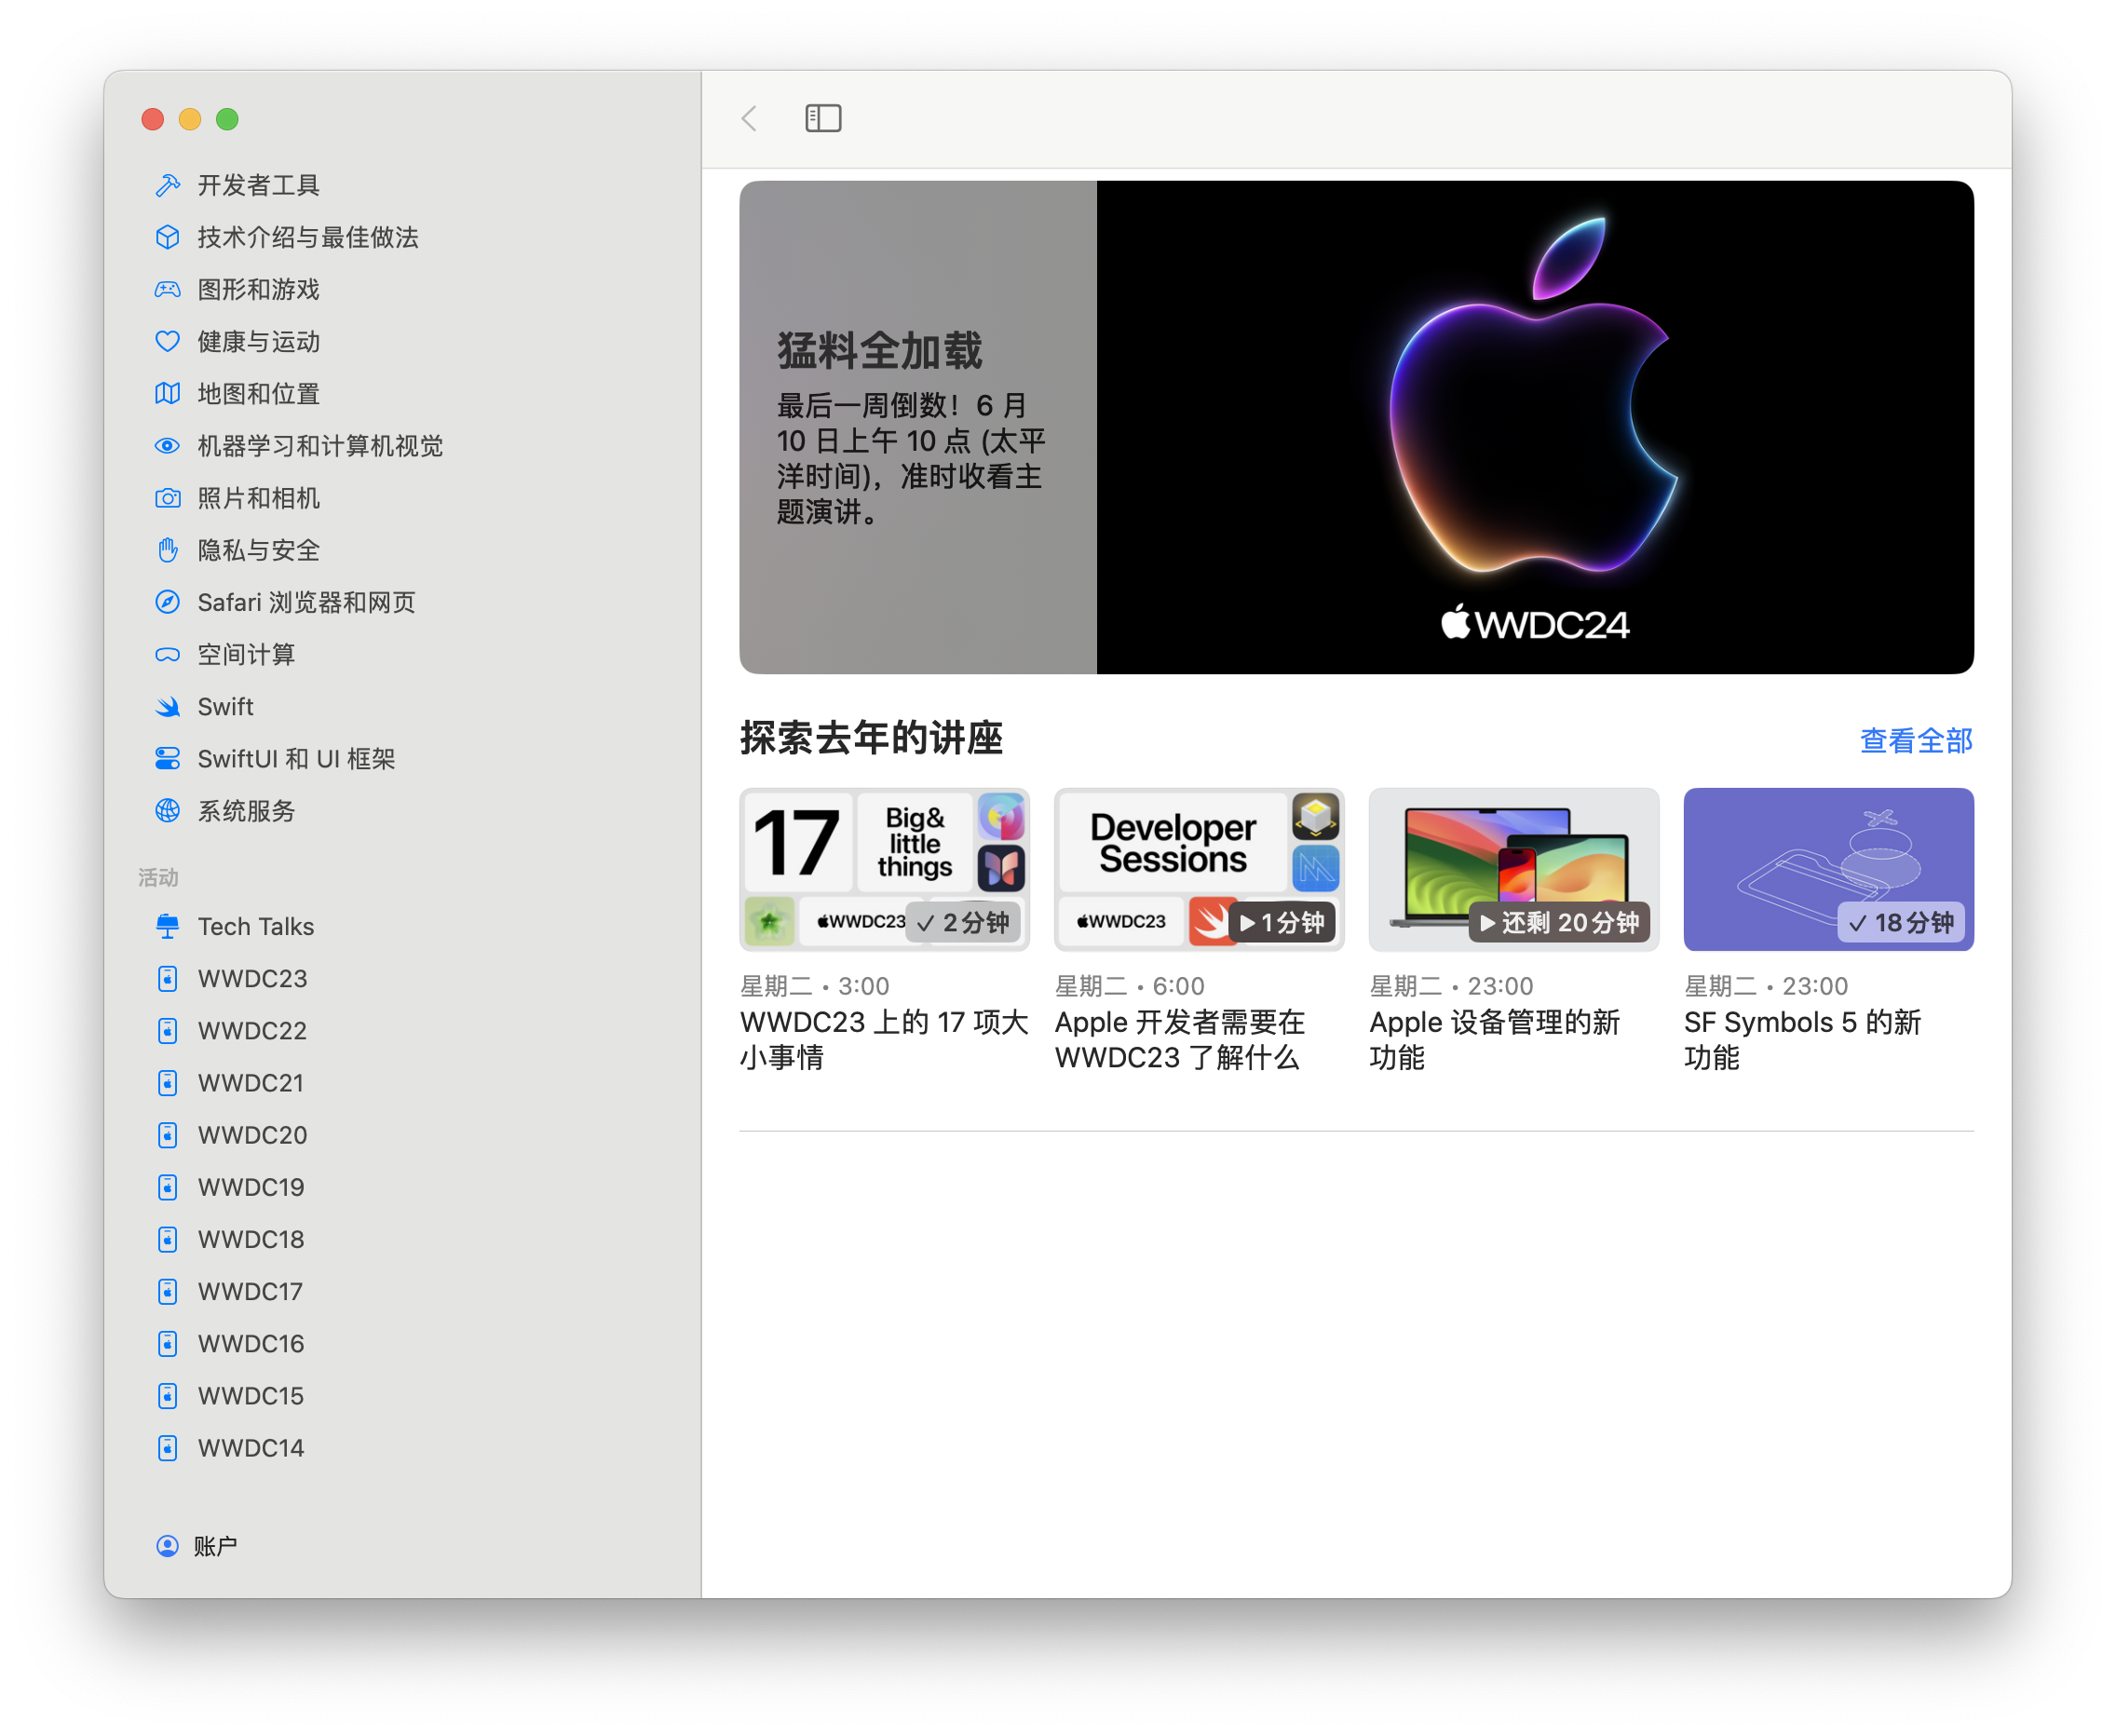The height and width of the screenshot is (1736, 2116).
Task: Toggle the sidebar with toolbar button
Action: [823, 118]
